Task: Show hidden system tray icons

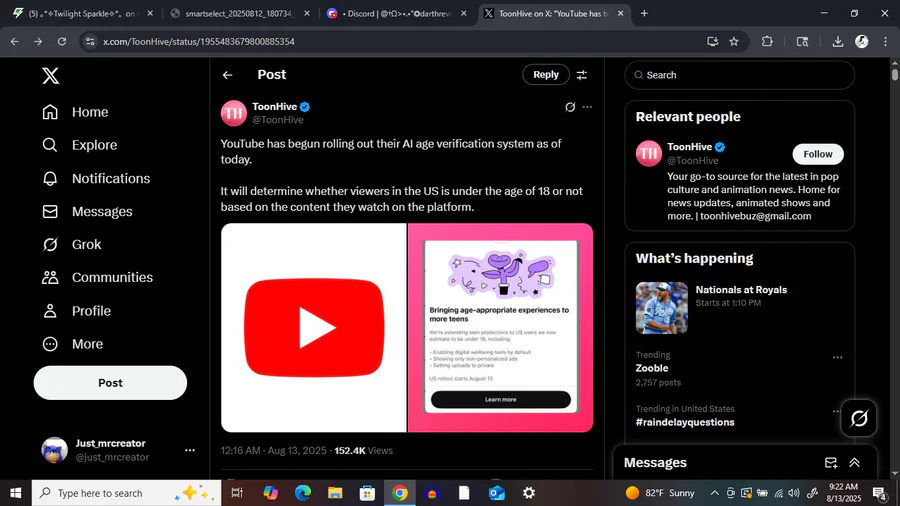Action: pyautogui.click(x=714, y=493)
